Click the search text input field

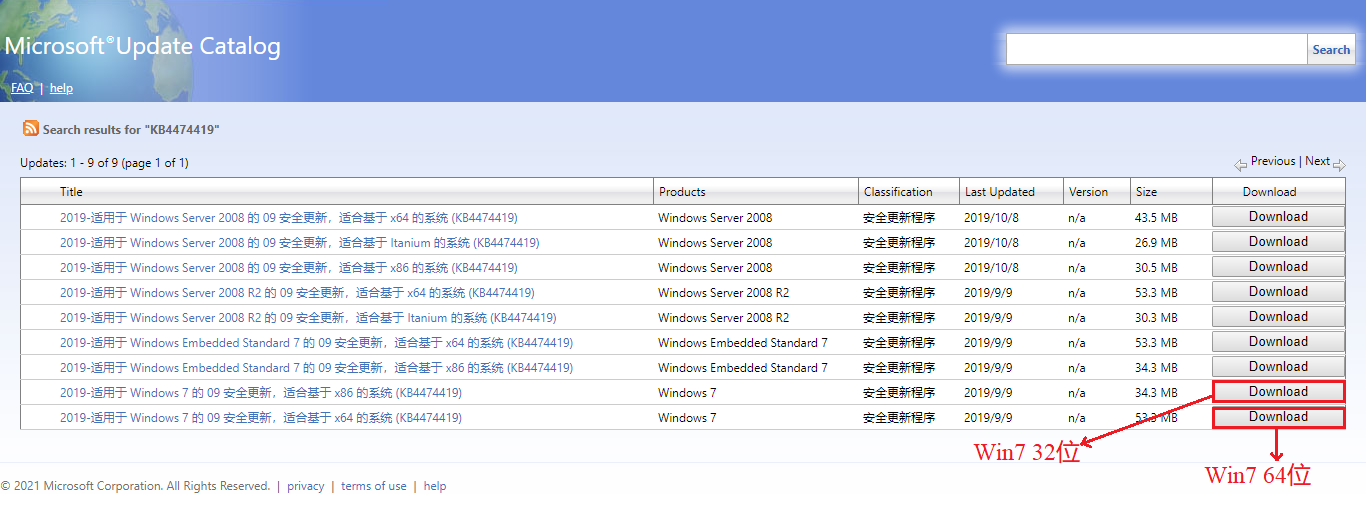[x=1156, y=50]
